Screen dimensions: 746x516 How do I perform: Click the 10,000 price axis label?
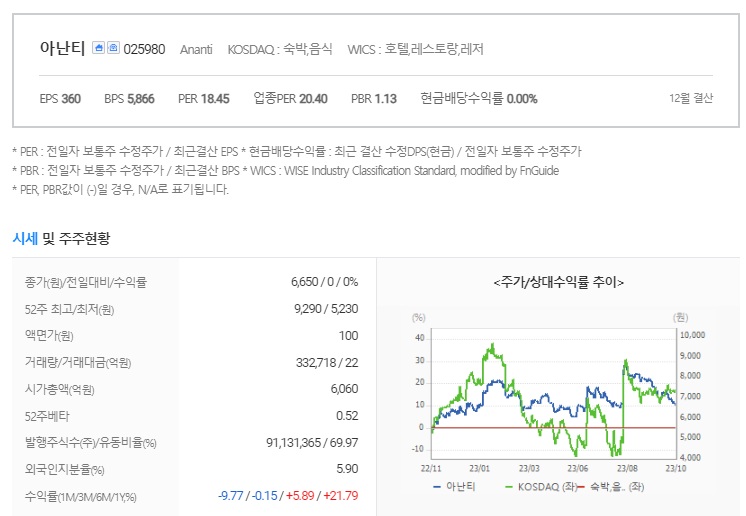click(692, 335)
